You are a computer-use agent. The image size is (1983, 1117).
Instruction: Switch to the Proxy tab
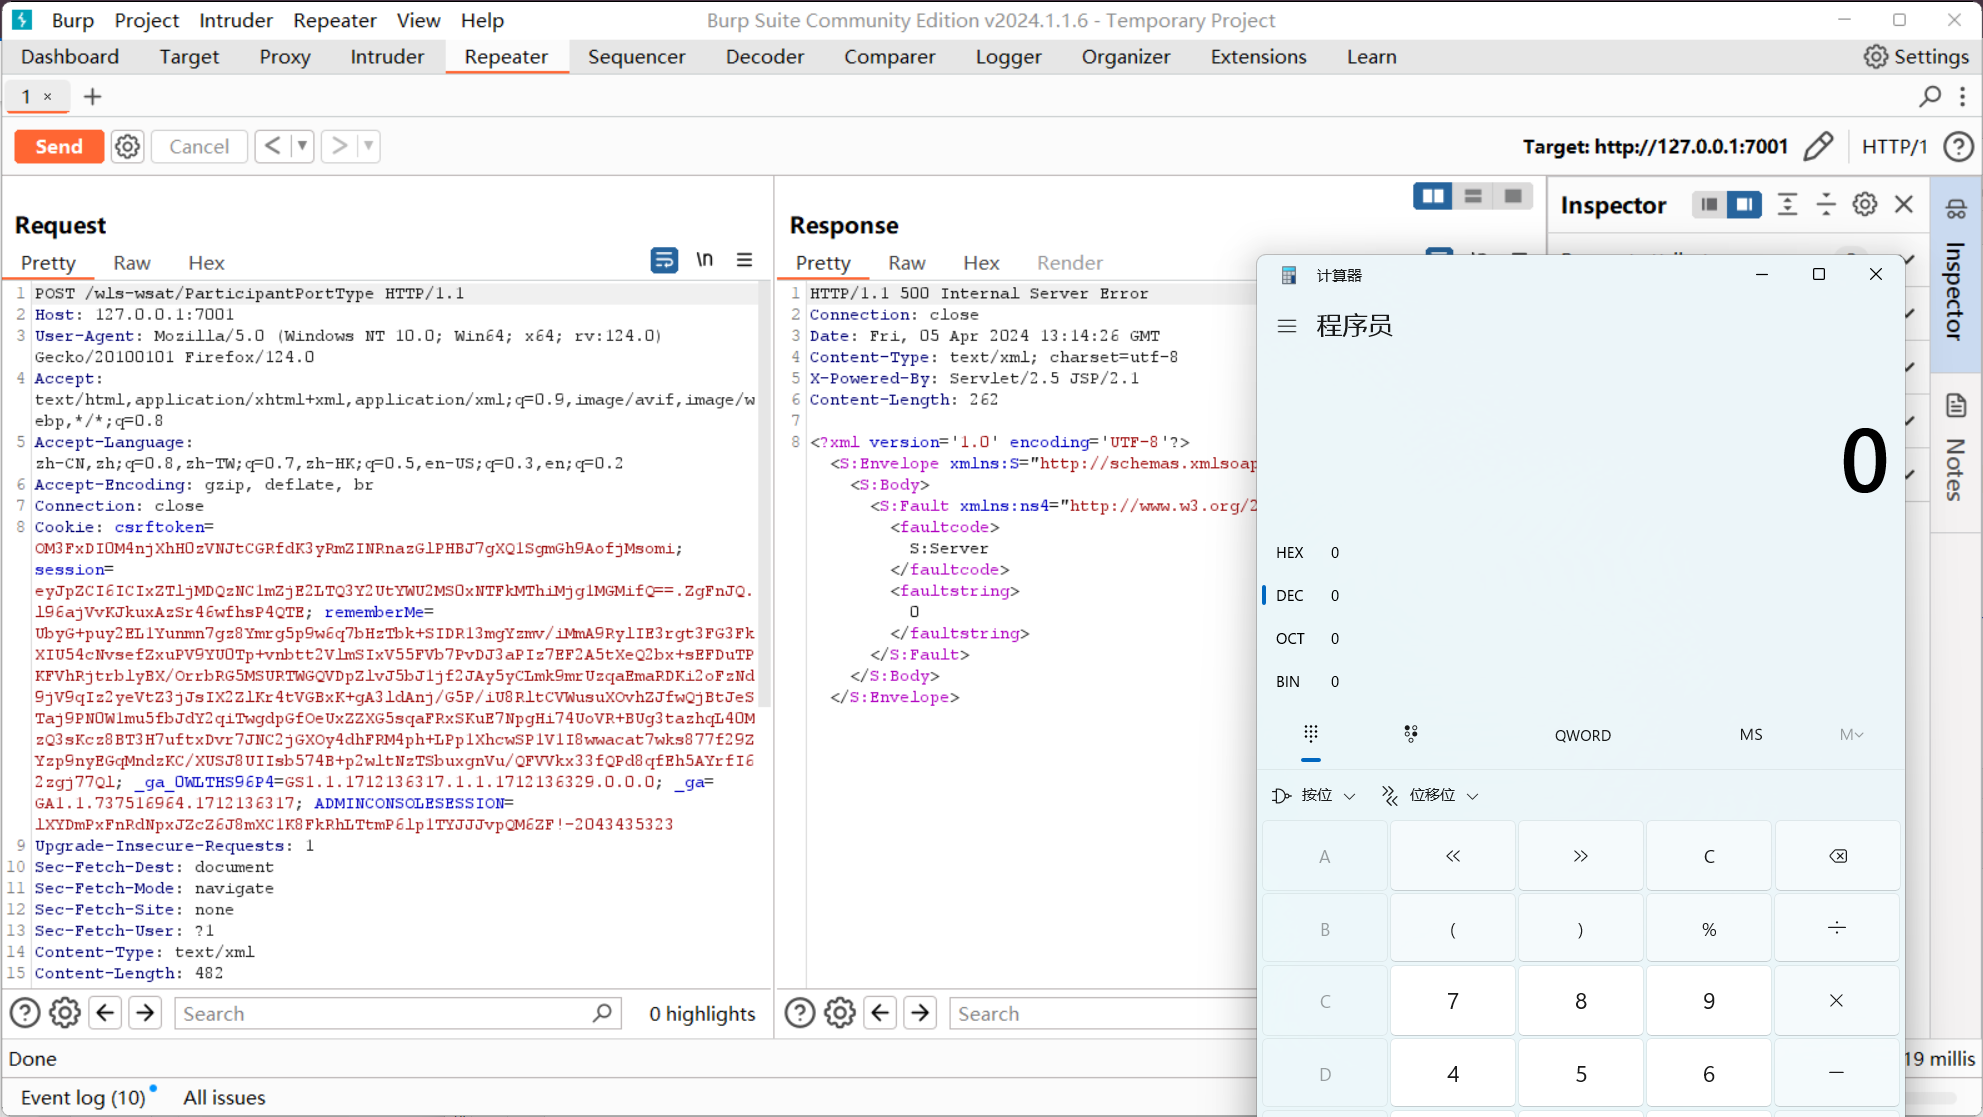pyautogui.click(x=285, y=56)
